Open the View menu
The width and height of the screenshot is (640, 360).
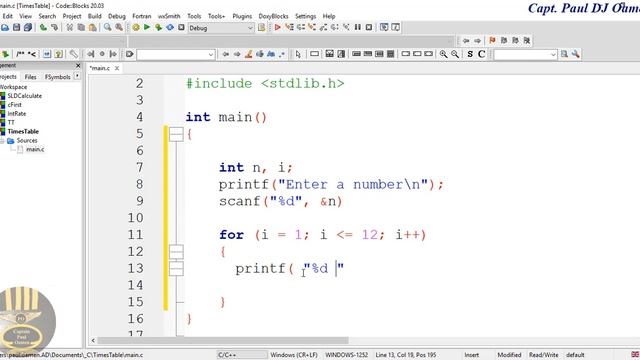click(x=25, y=16)
